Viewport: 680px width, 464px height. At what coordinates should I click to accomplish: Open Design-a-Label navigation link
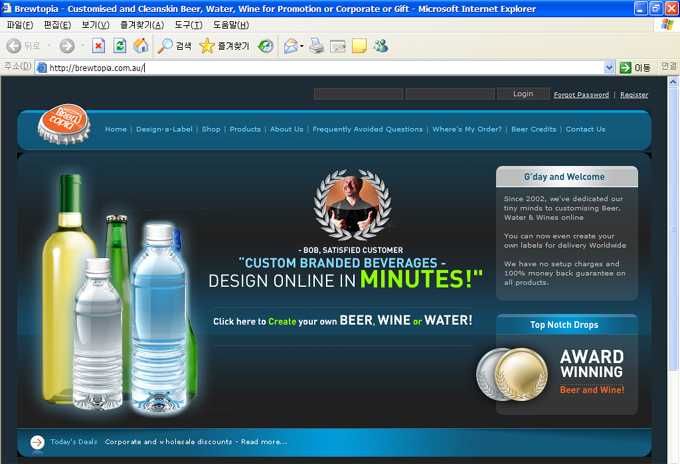164,129
